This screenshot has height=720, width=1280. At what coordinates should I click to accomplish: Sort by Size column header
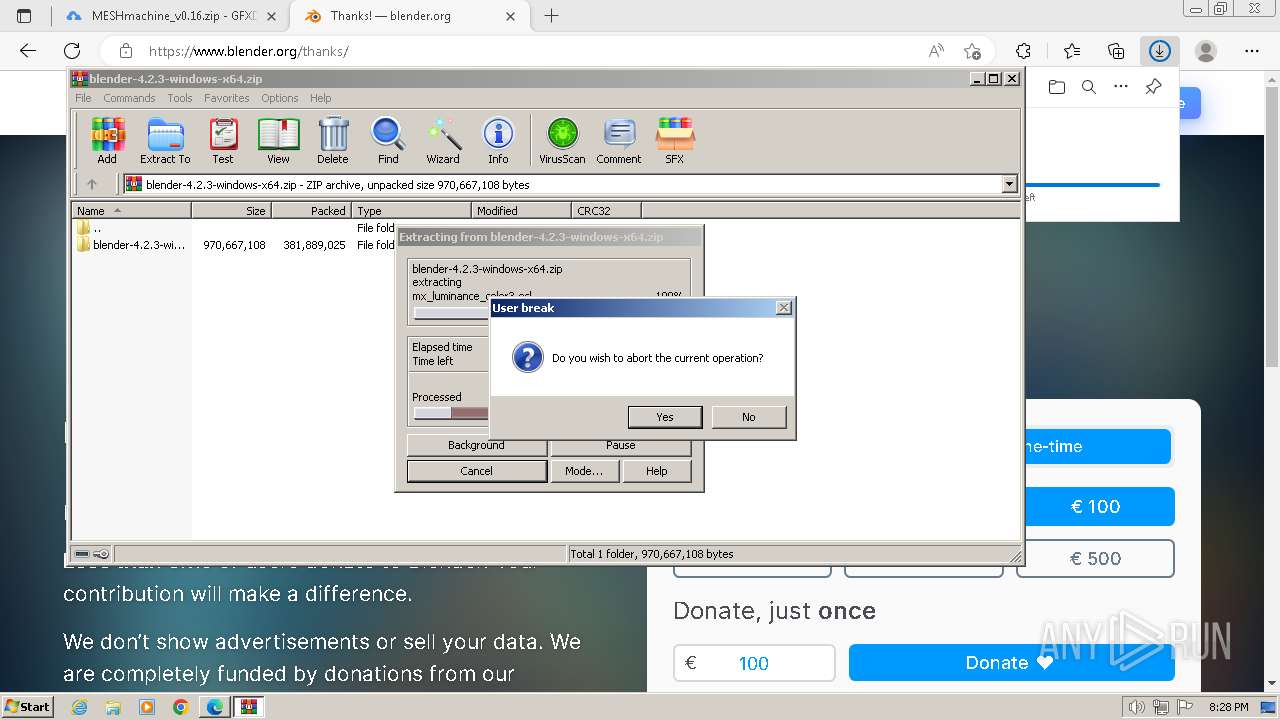(x=231, y=210)
